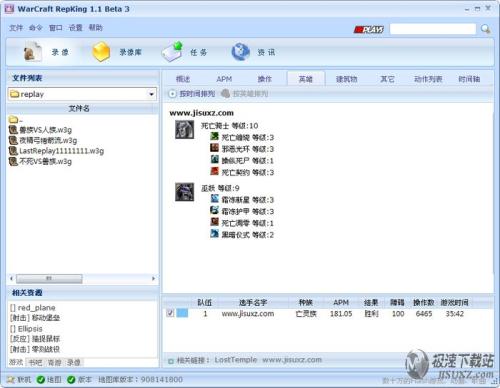
Task: Click the 死亡凋零 Death and Decay skill icon
Action: pos(214,222)
